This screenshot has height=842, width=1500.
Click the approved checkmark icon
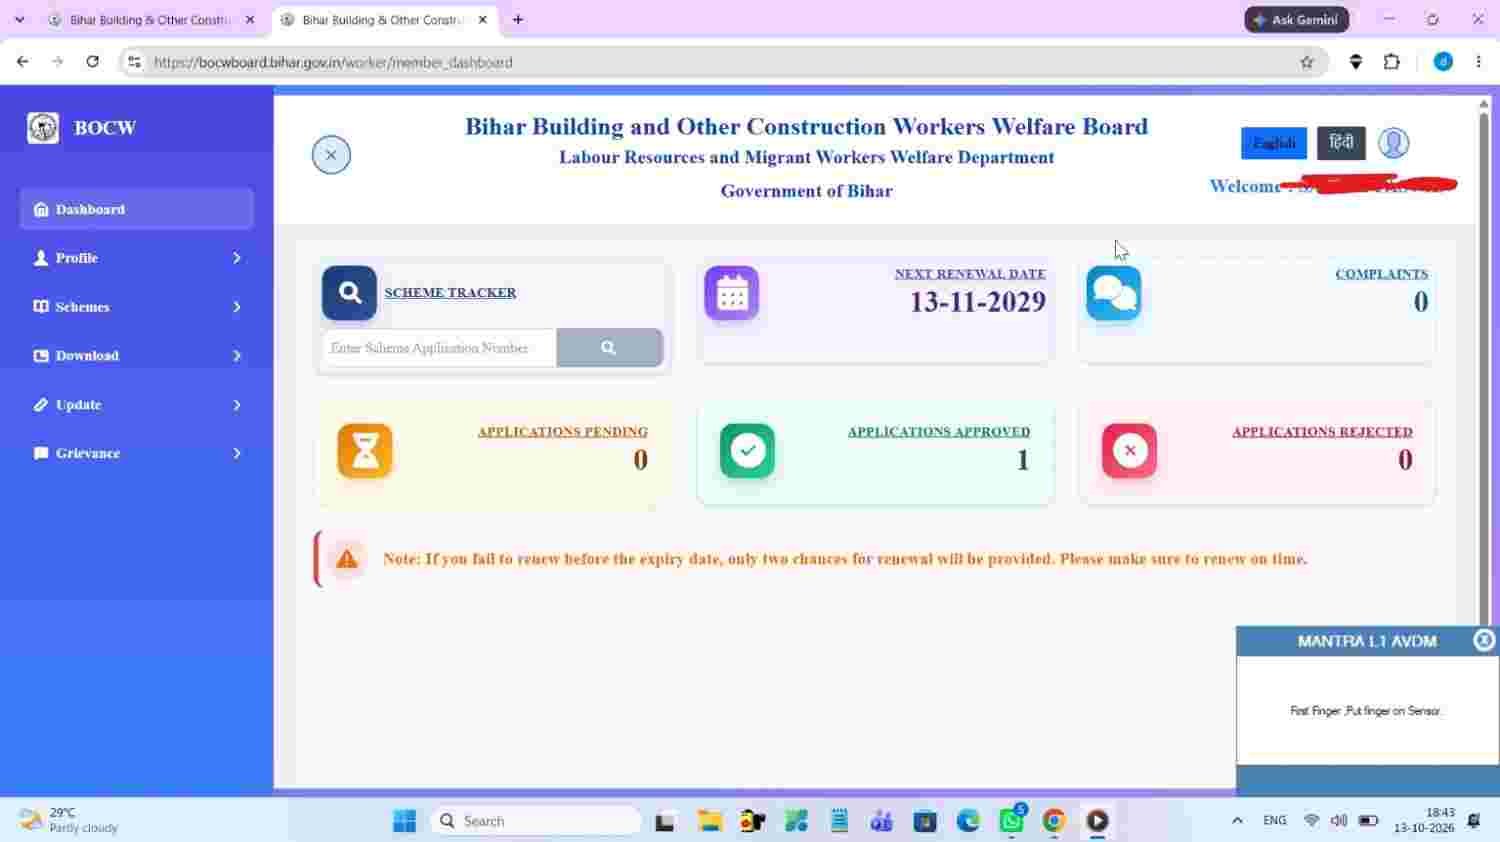pyautogui.click(x=747, y=451)
